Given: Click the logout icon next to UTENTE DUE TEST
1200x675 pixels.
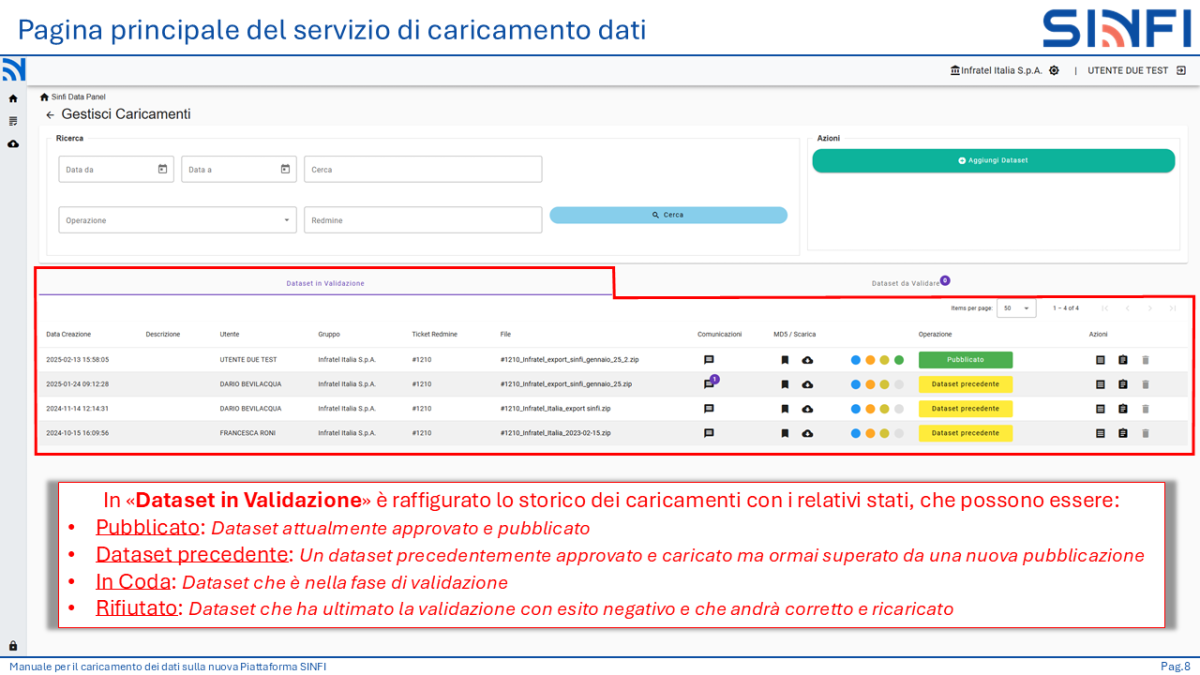Looking at the screenshot, I should [x=1181, y=70].
